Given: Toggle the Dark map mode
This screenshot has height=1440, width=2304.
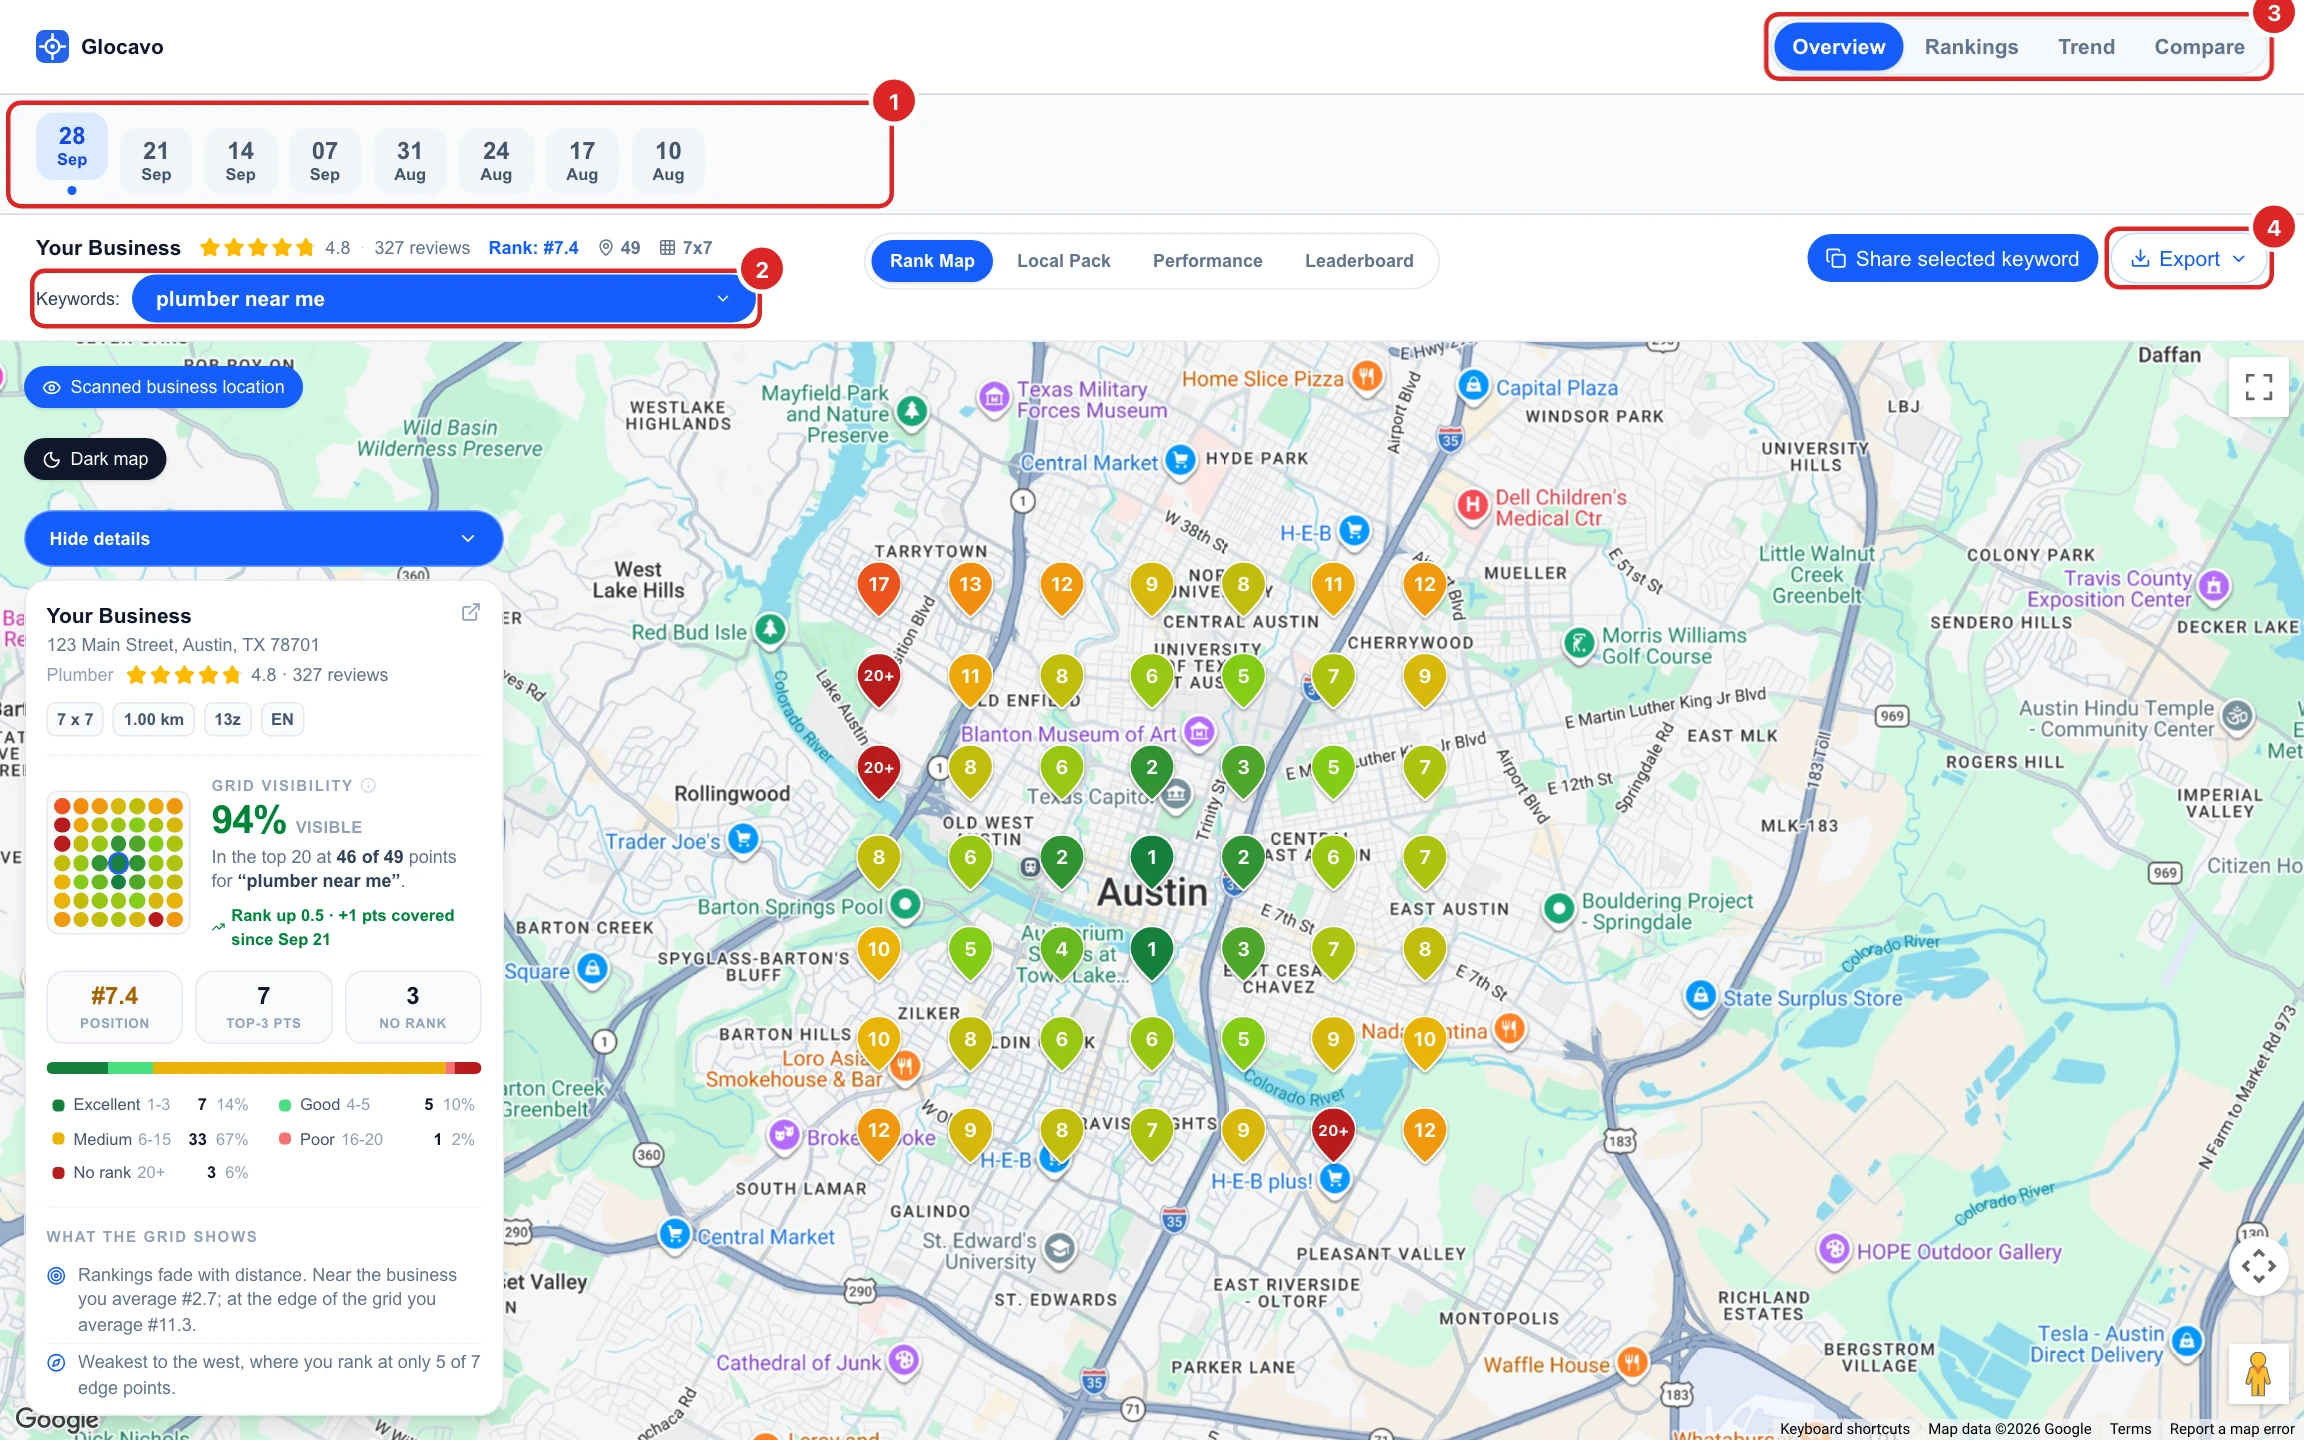Looking at the screenshot, I should tap(95, 459).
